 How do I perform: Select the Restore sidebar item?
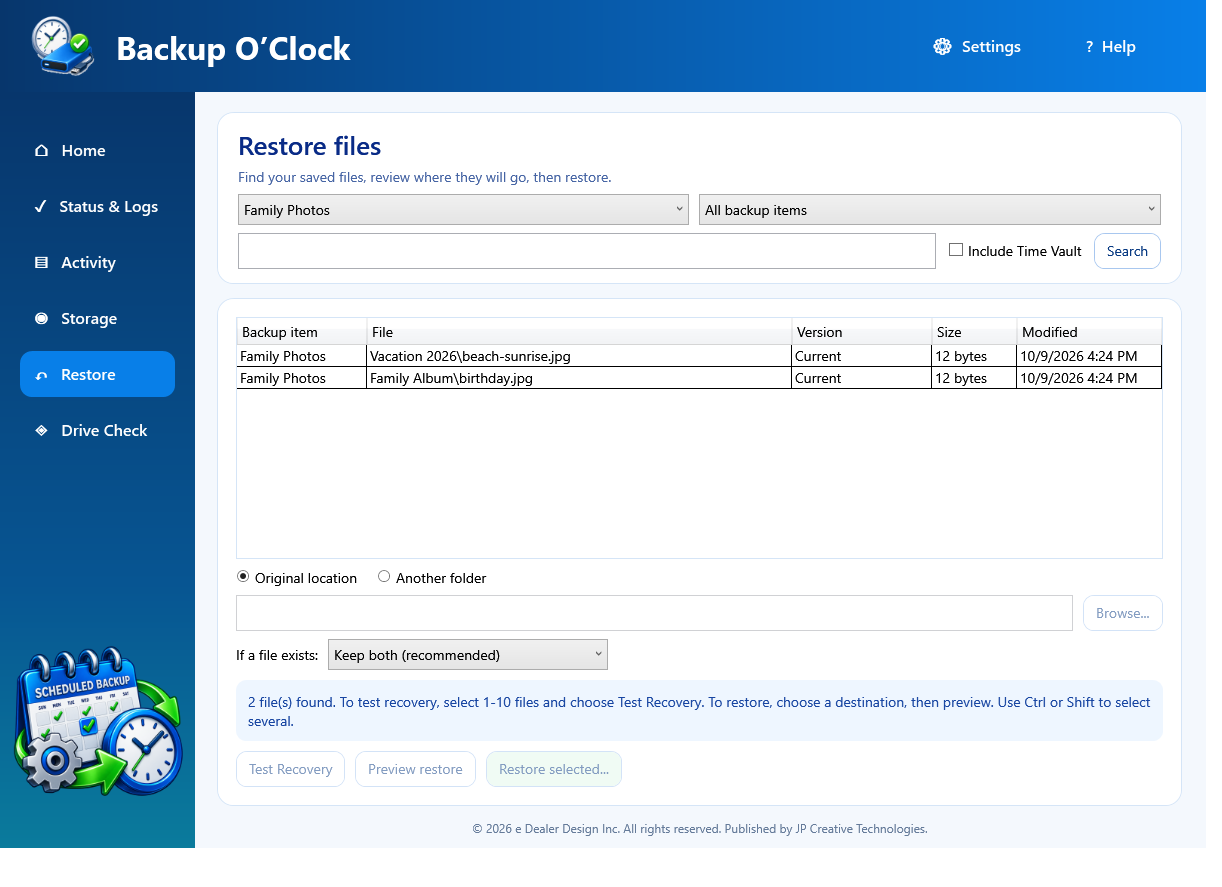(x=97, y=374)
